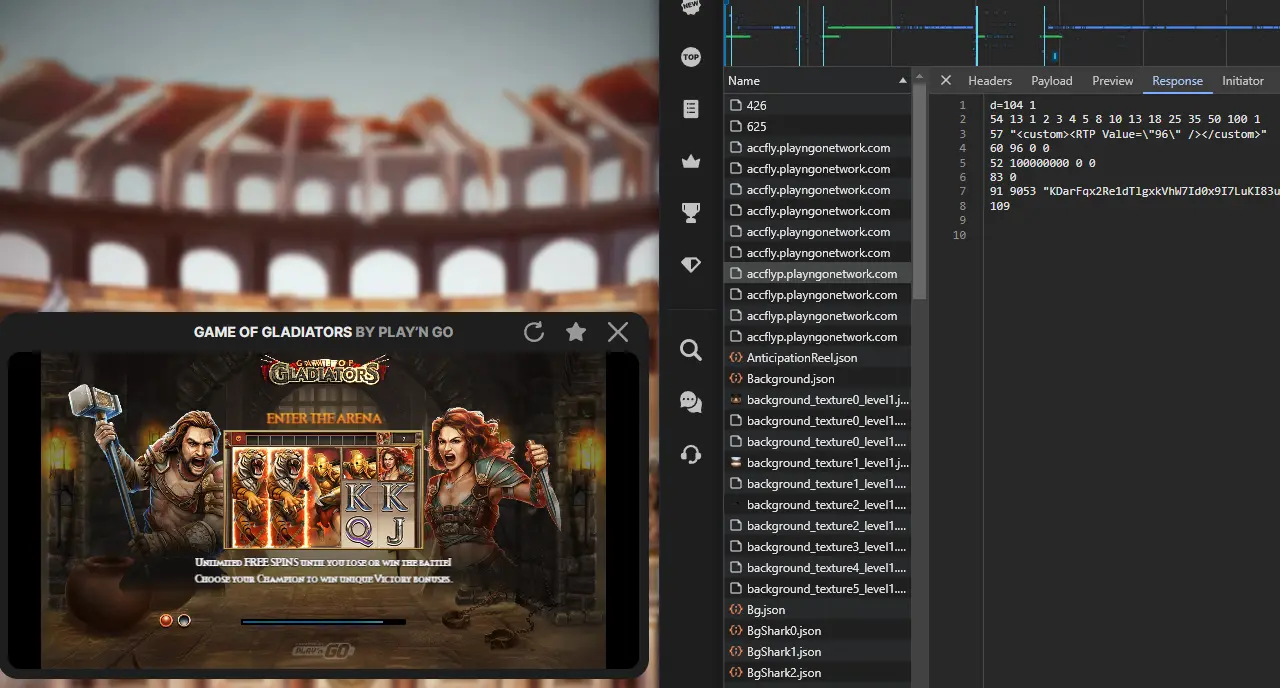The width and height of the screenshot is (1280, 688).
Task: Click line number 10 in response gutter
Action: pyautogui.click(x=960, y=235)
